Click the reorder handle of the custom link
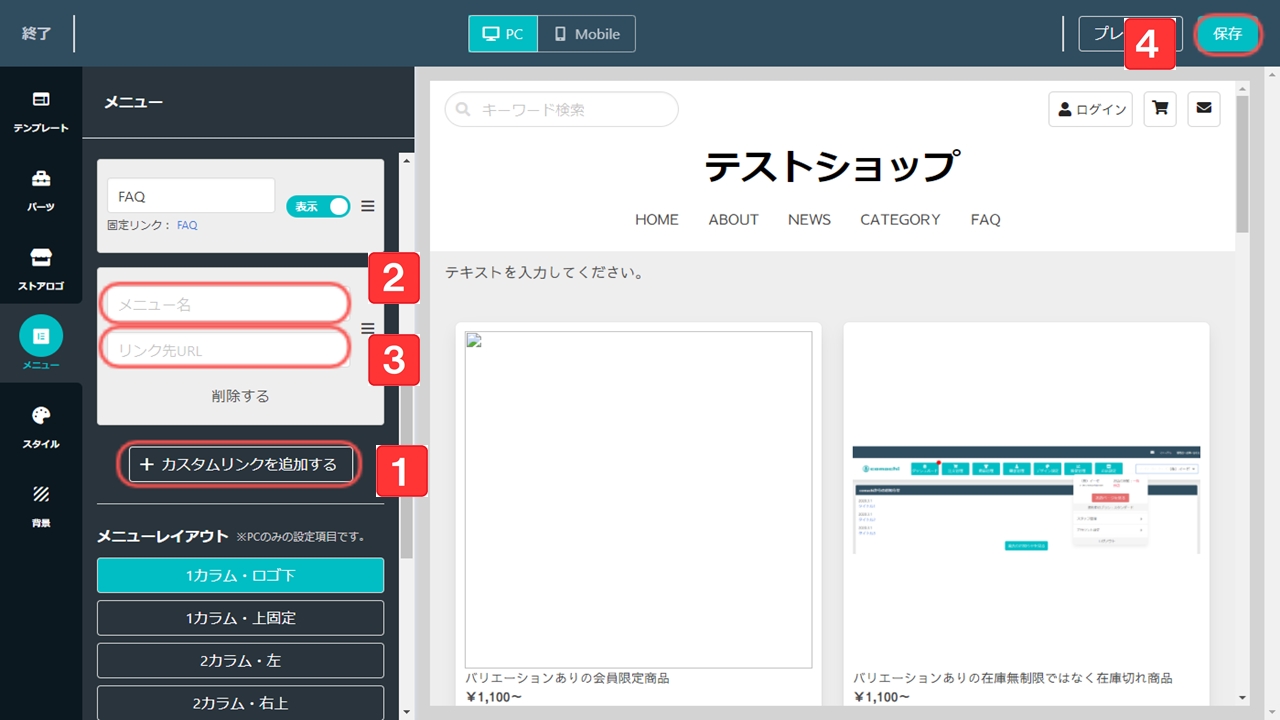This screenshot has width=1280, height=720. click(368, 328)
